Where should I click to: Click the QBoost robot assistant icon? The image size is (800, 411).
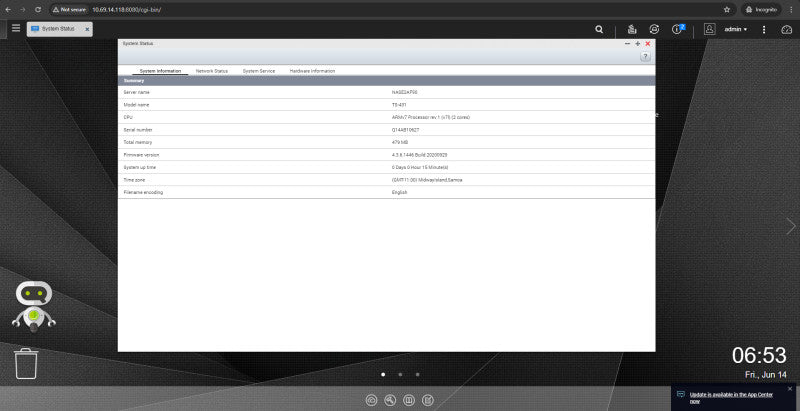pos(34,307)
